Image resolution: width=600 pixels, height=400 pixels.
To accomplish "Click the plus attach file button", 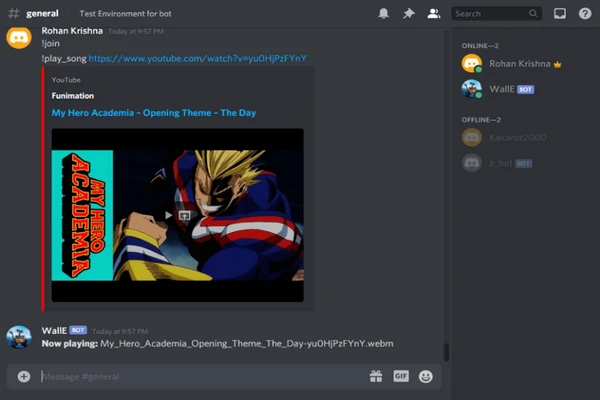I will coord(24,377).
